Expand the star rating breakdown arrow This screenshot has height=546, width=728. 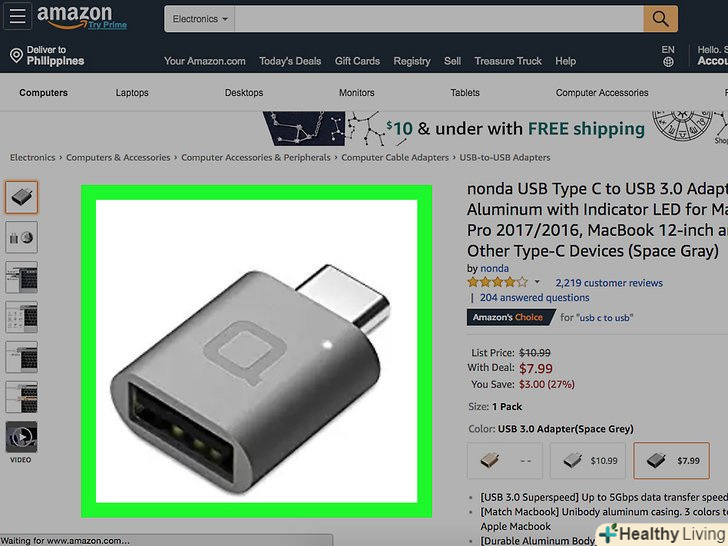[537, 282]
